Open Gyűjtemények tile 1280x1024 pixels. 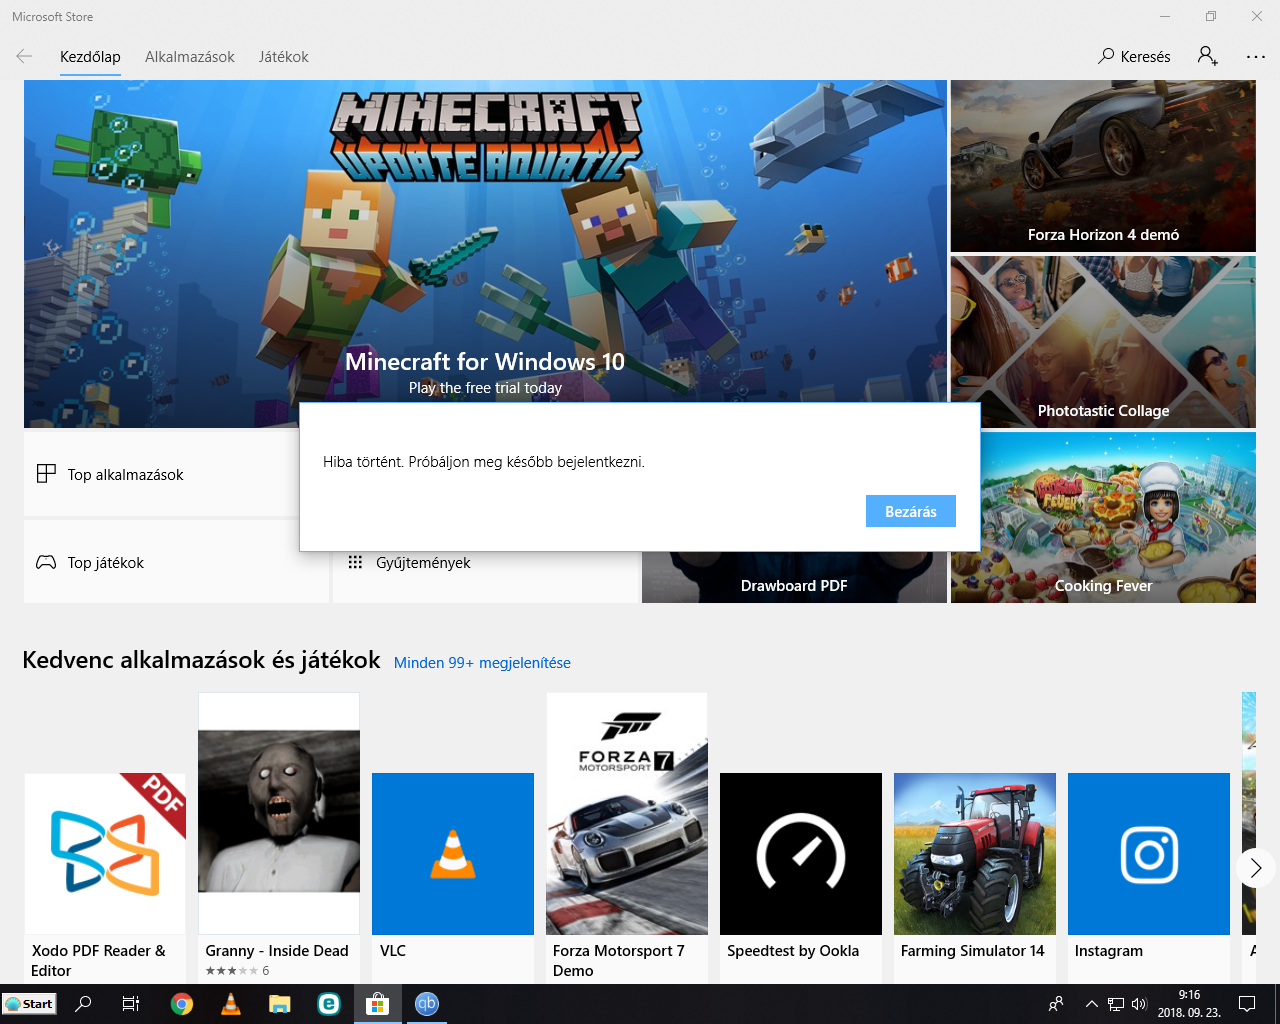click(486, 577)
